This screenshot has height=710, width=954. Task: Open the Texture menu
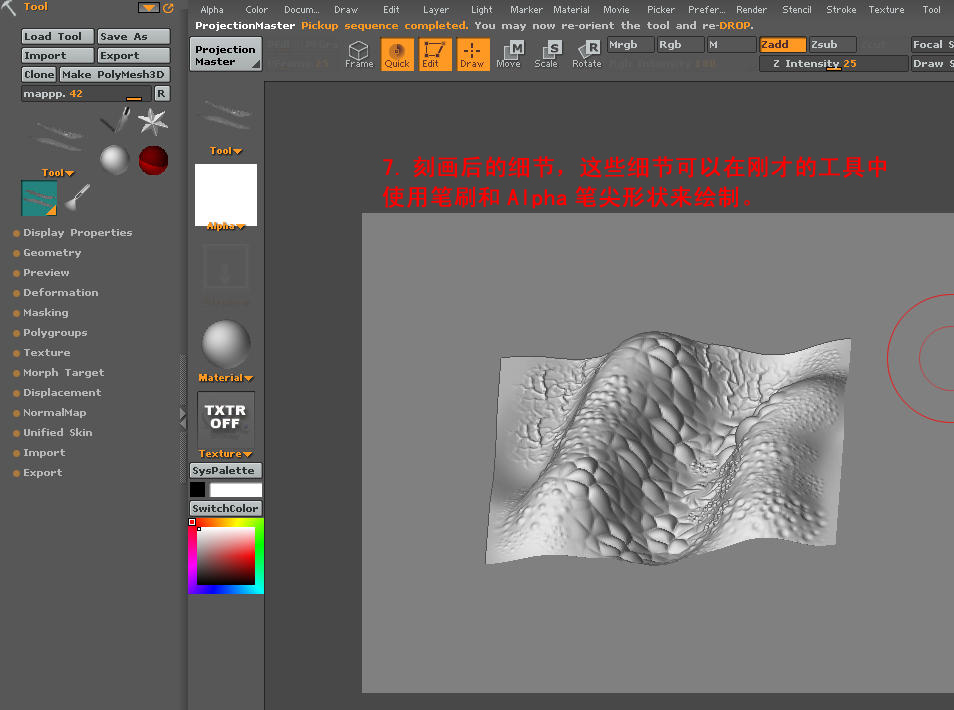click(x=886, y=10)
